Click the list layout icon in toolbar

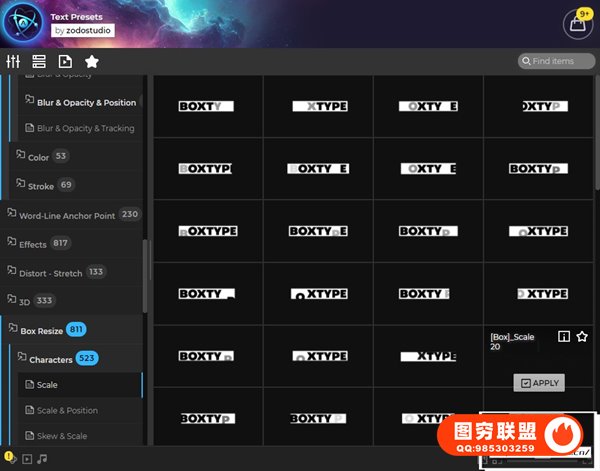(39, 62)
